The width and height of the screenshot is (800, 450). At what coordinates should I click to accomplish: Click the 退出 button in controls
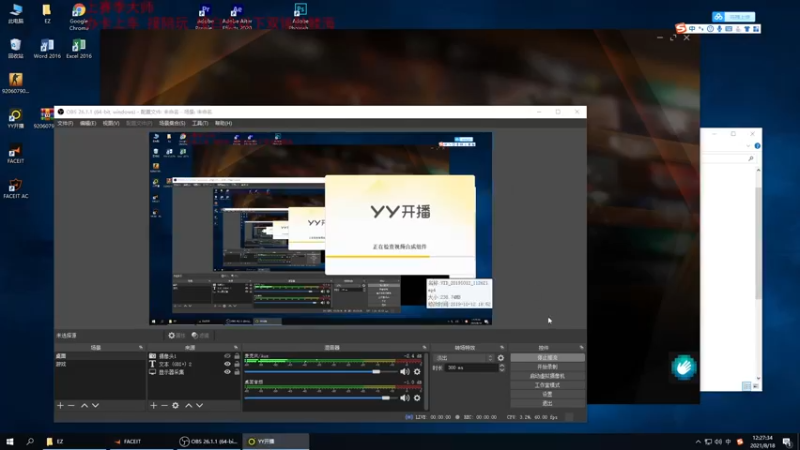(x=547, y=404)
